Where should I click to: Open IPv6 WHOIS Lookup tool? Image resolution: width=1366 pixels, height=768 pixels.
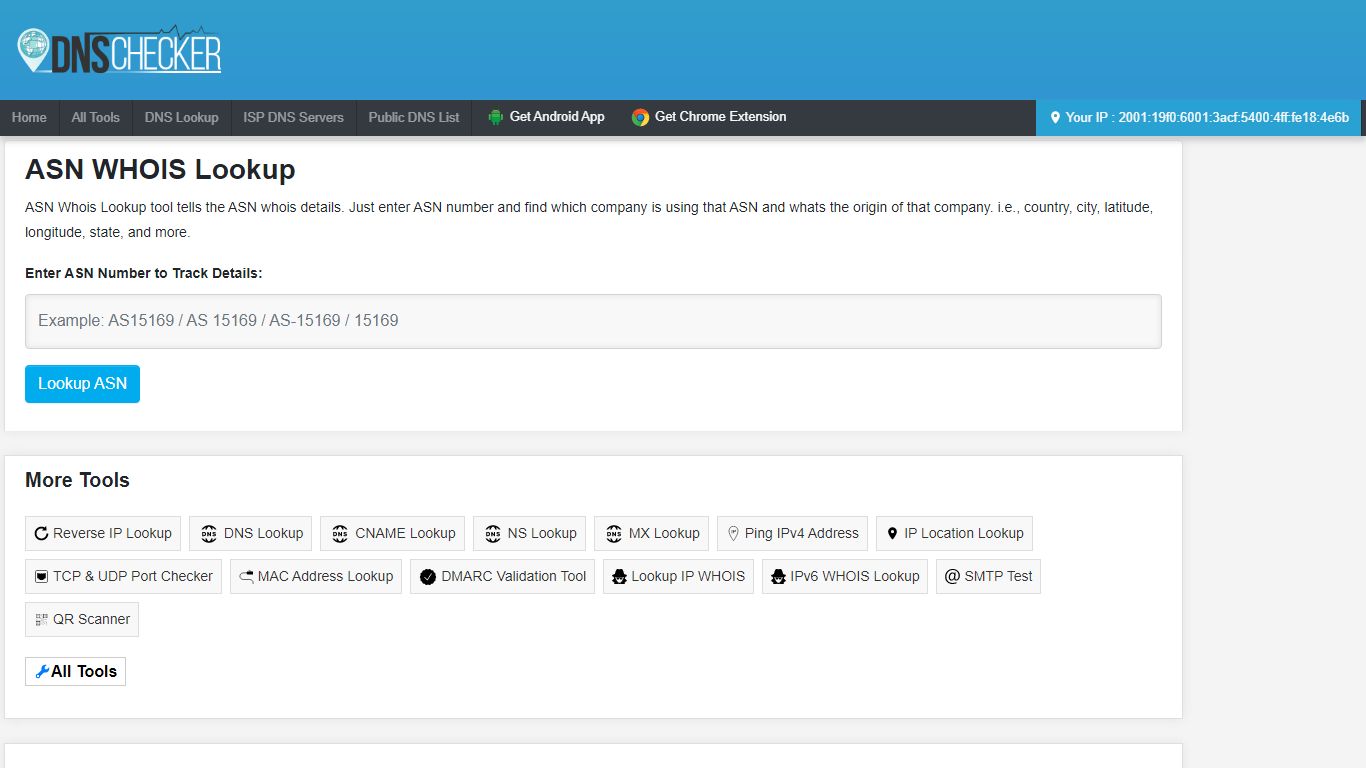(x=845, y=577)
